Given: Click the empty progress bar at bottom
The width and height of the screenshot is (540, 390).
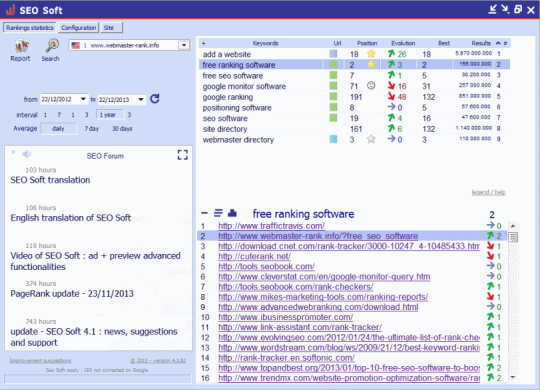Looking at the screenshot, I should pos(97,379).
